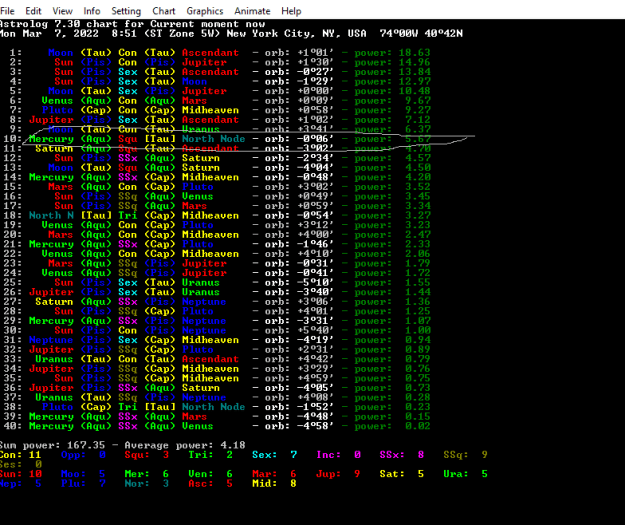Click the 'Average power: 4.18' text
Screen dimensions: 625x525
(185, 445)
